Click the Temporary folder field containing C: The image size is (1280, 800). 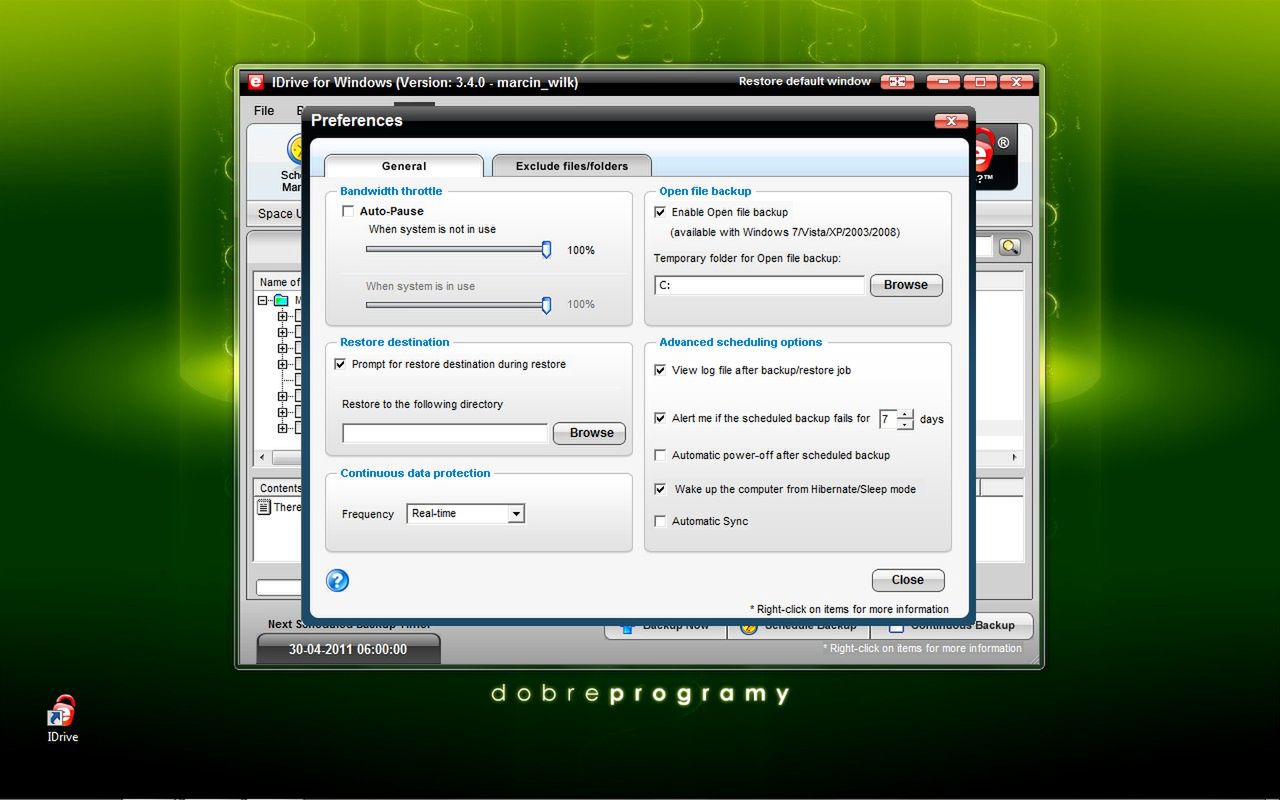pyautogui.click(x=759, y=286)
